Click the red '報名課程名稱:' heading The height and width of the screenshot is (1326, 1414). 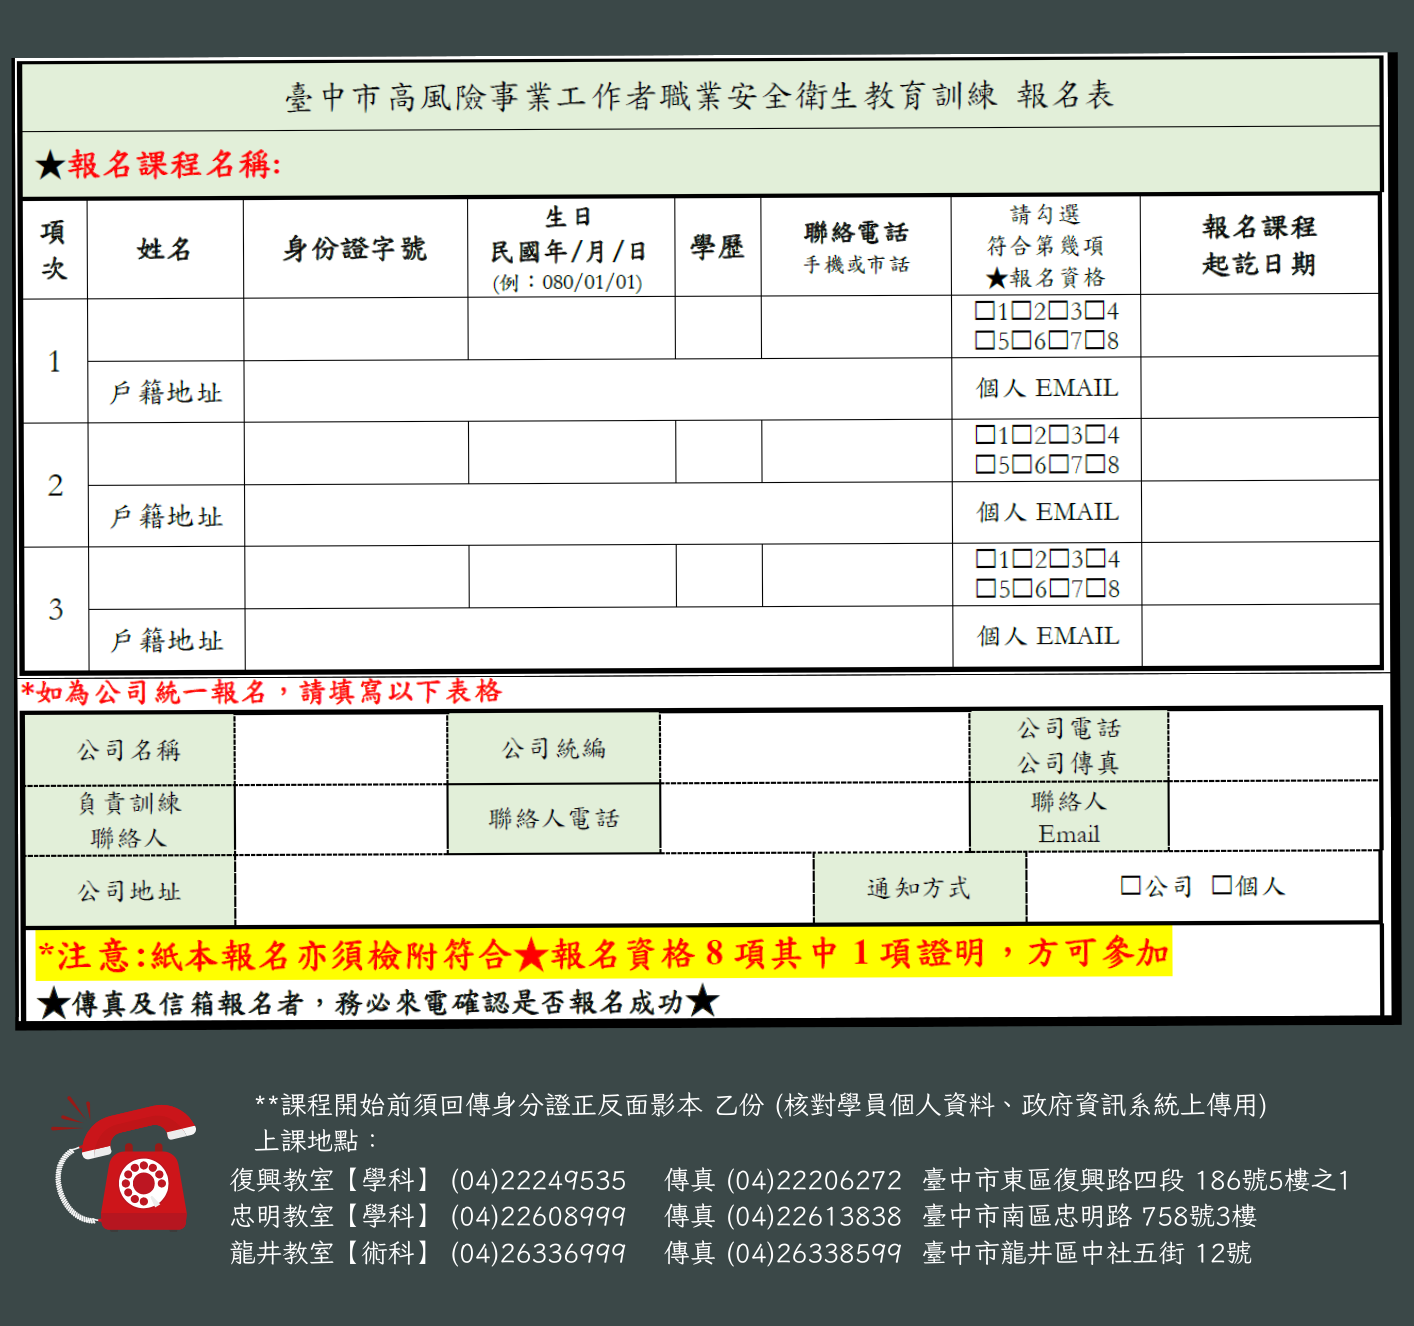pyautogui.click(x=175, y=164)
